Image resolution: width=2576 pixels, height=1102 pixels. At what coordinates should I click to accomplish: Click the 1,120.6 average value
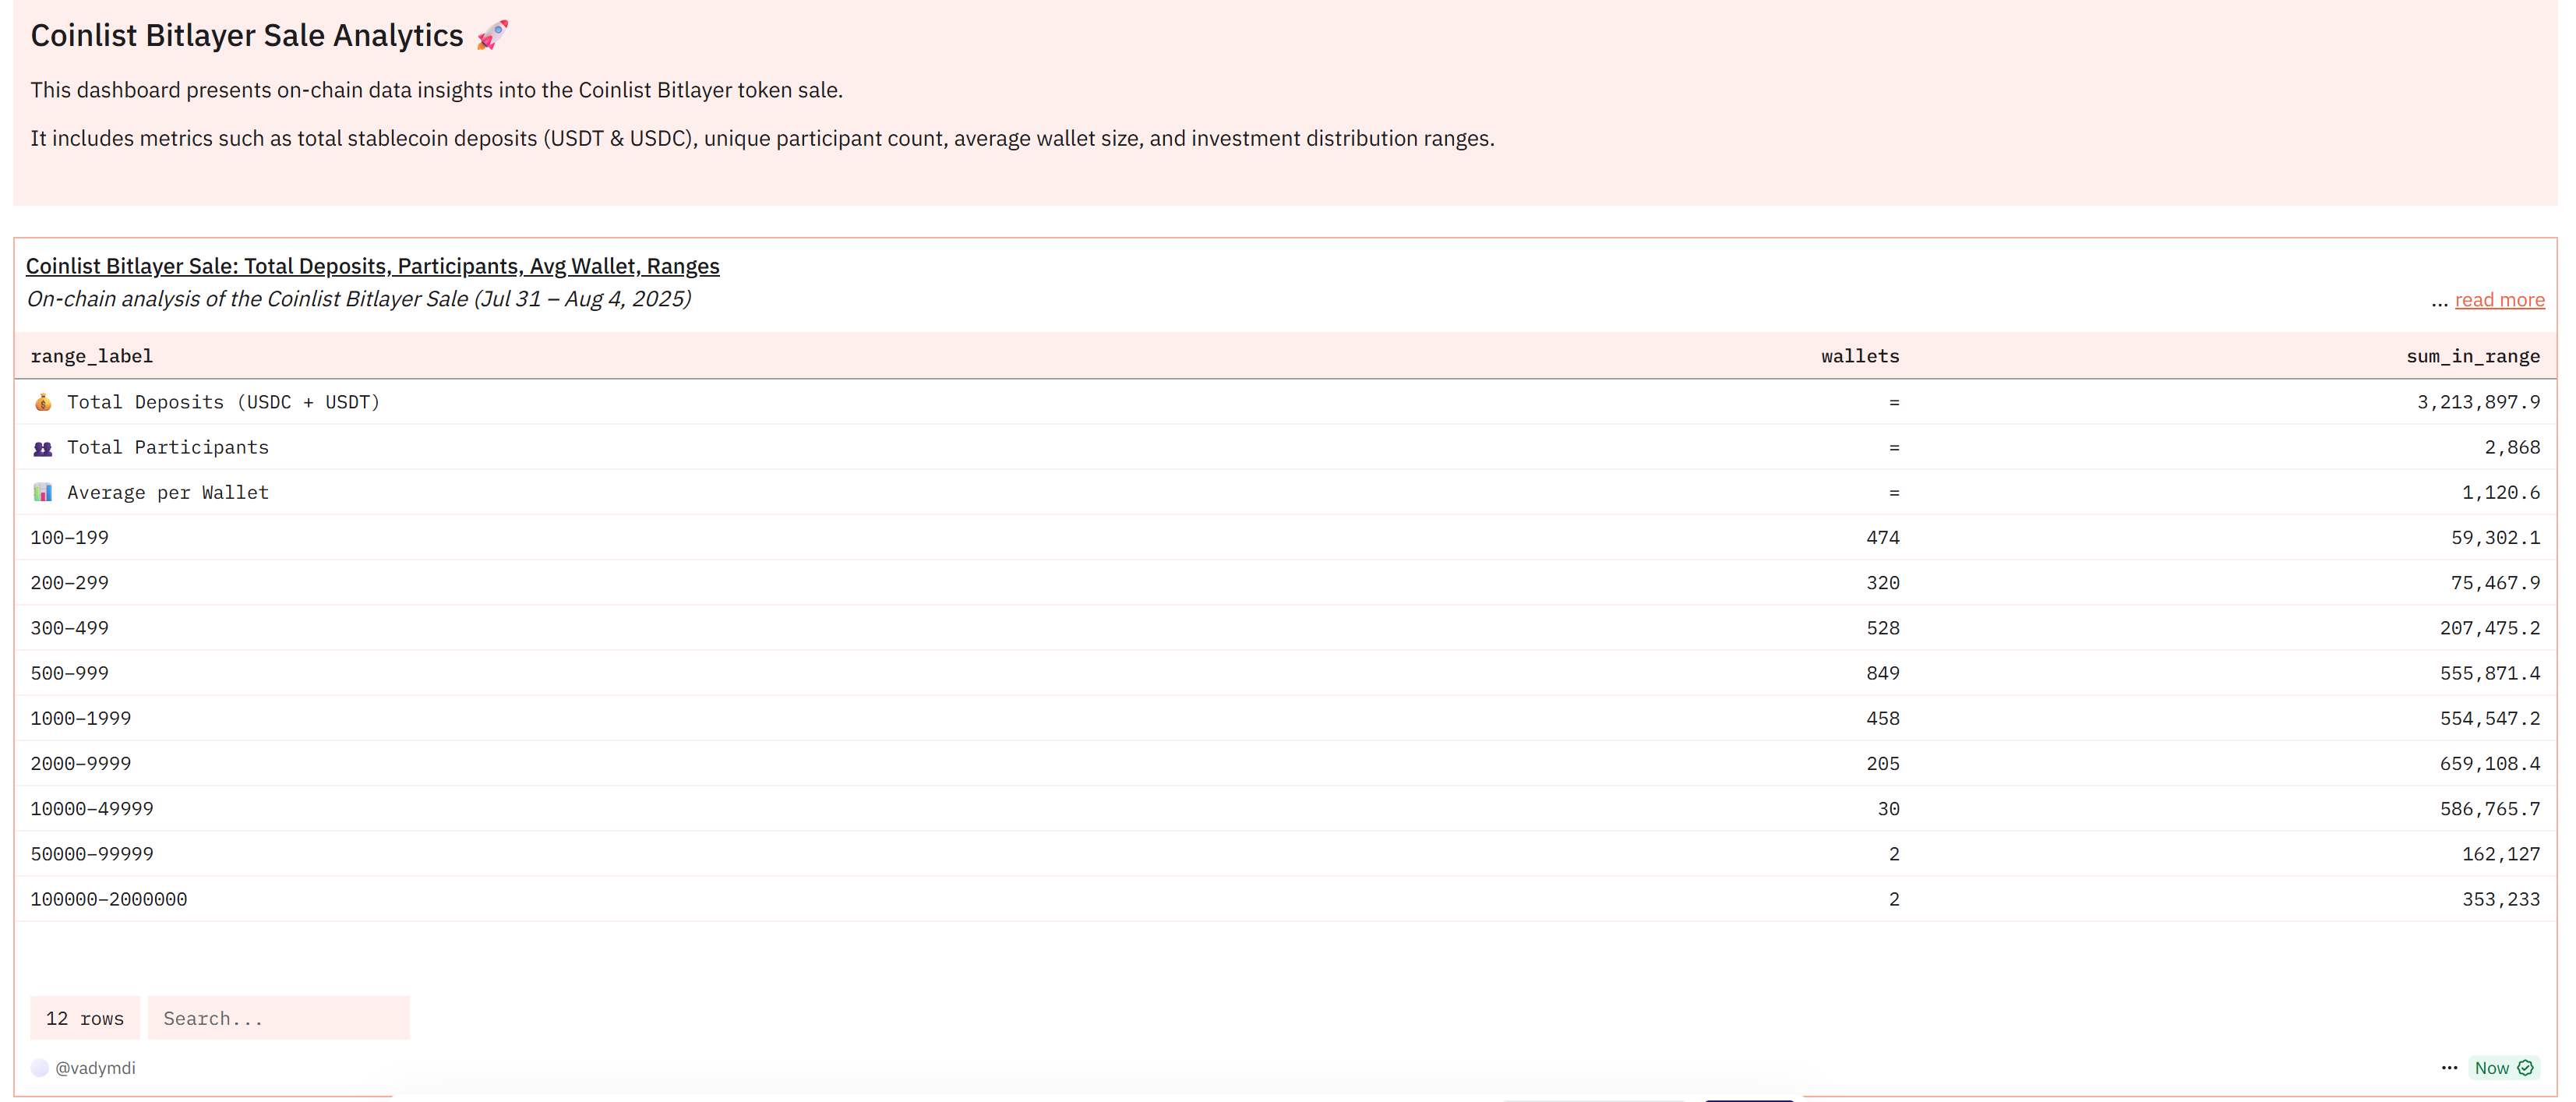(2501, 492)
